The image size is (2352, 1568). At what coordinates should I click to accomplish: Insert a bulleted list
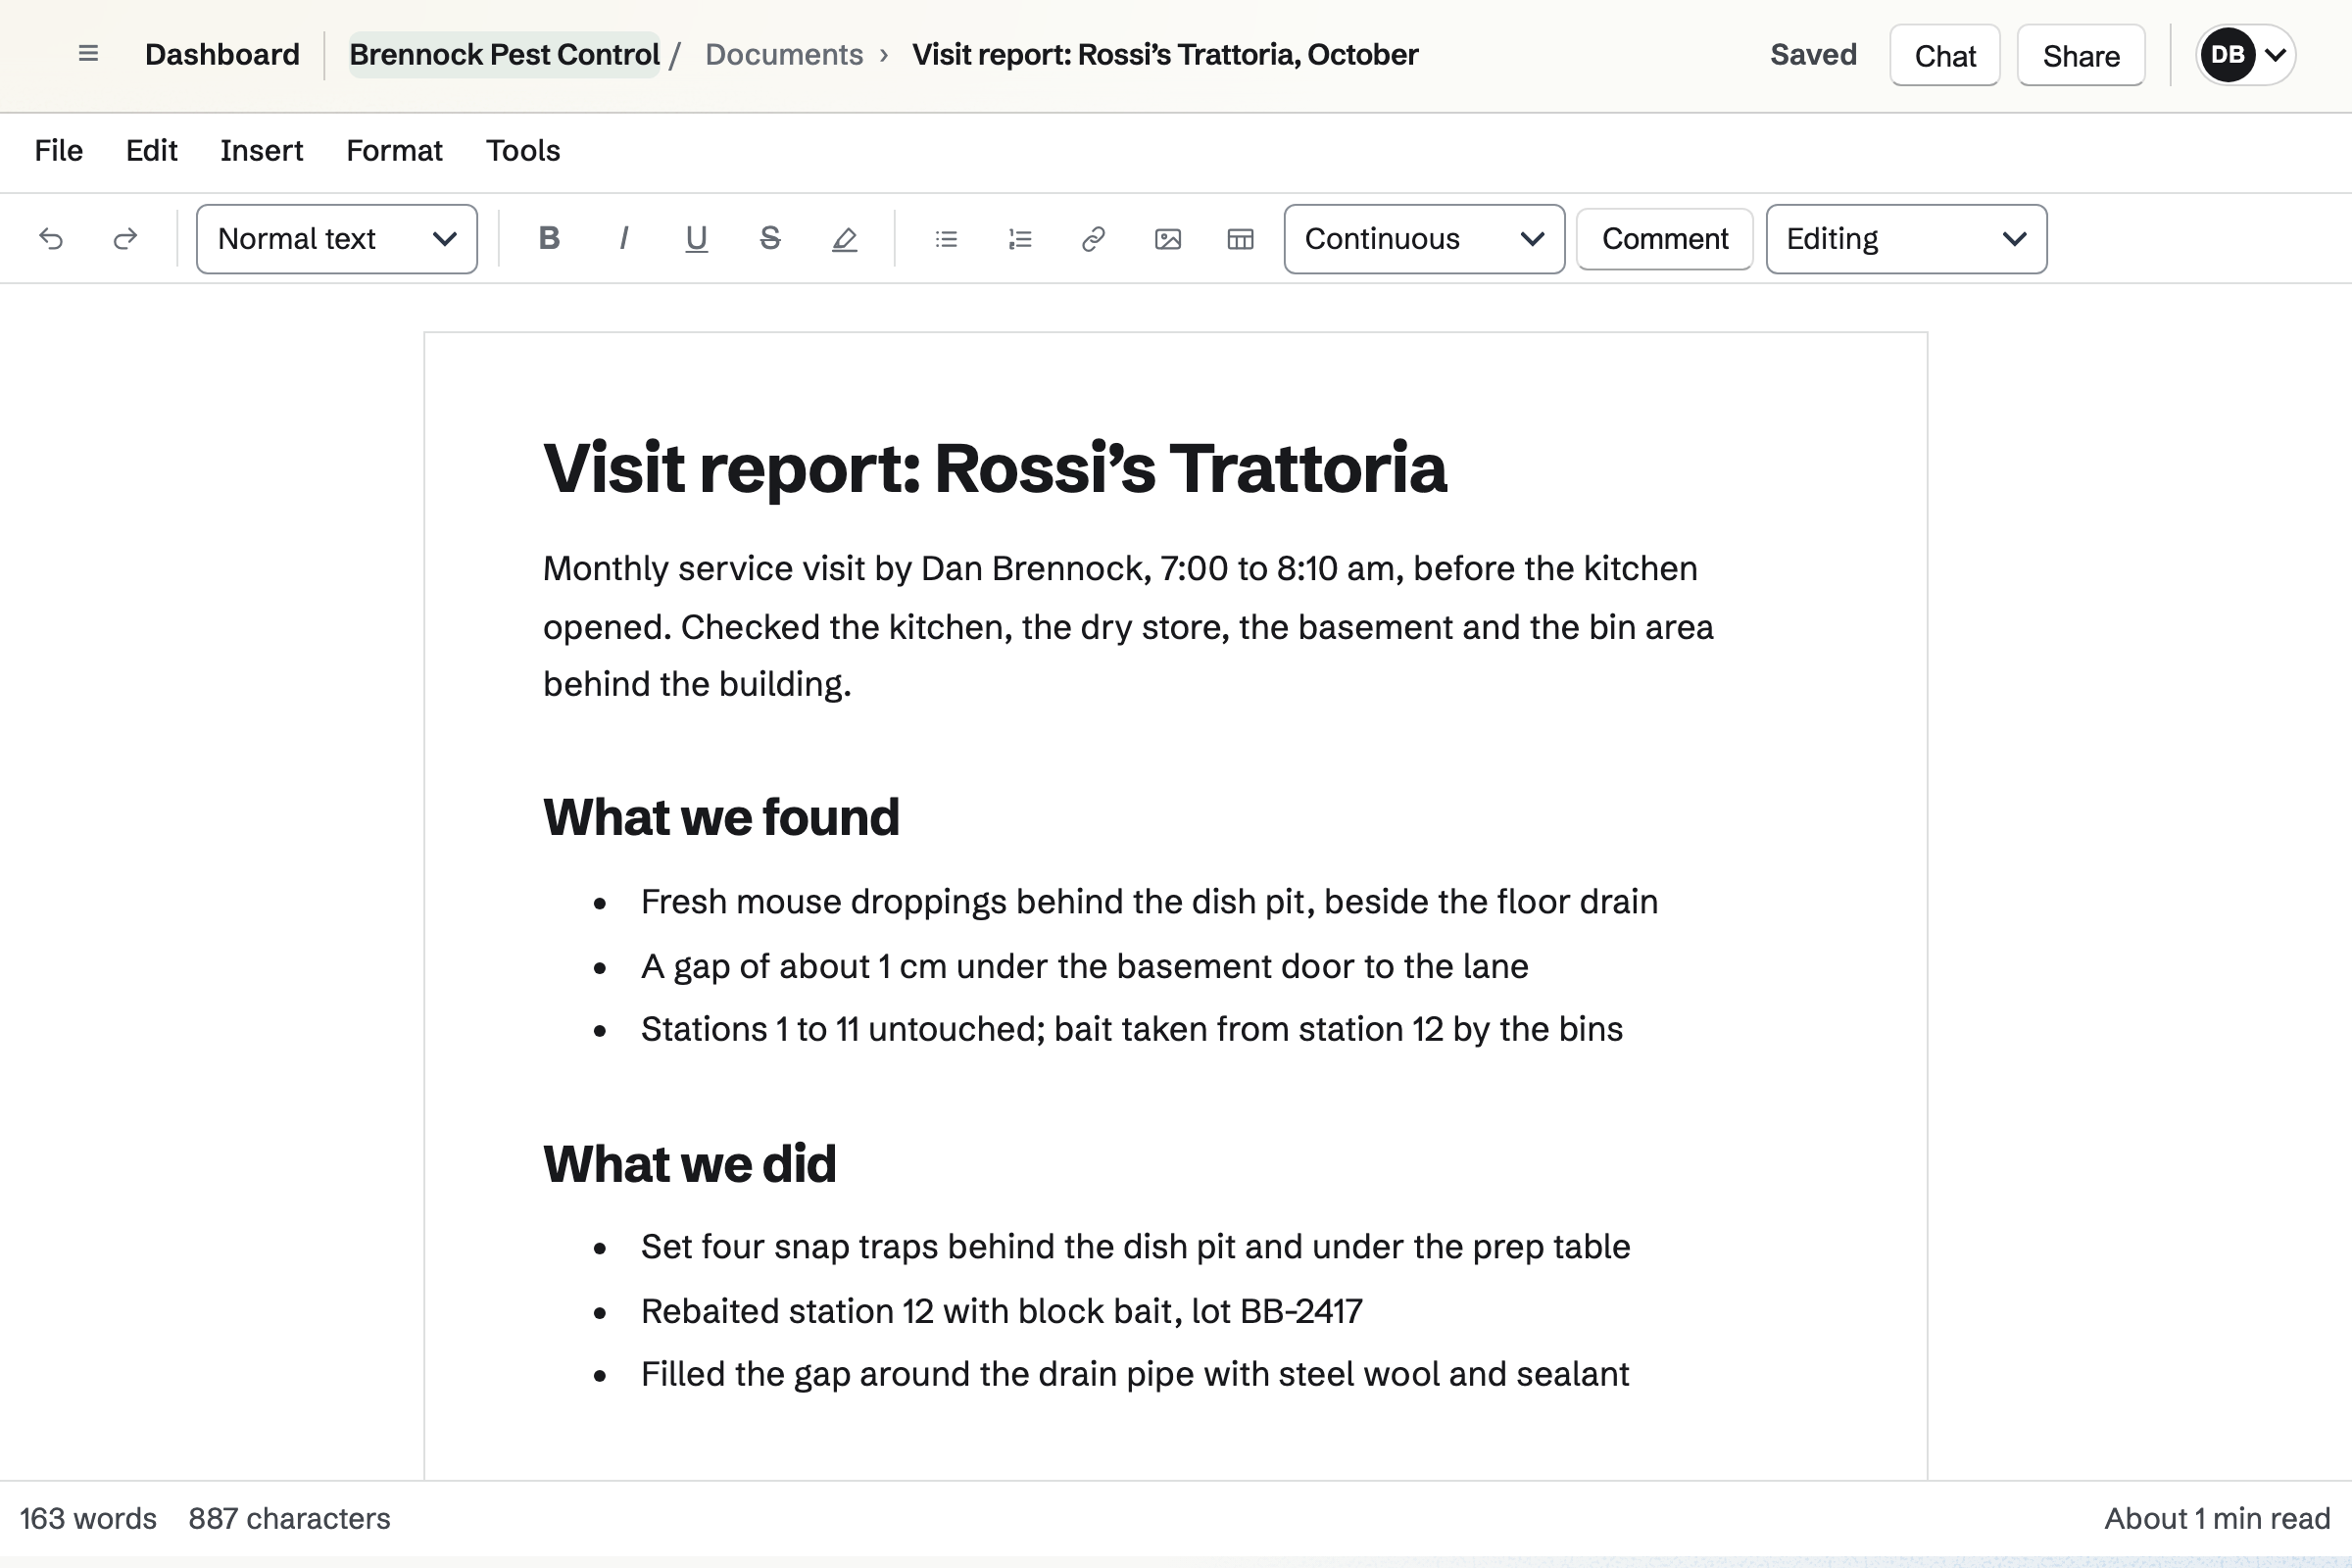[946, 239]
